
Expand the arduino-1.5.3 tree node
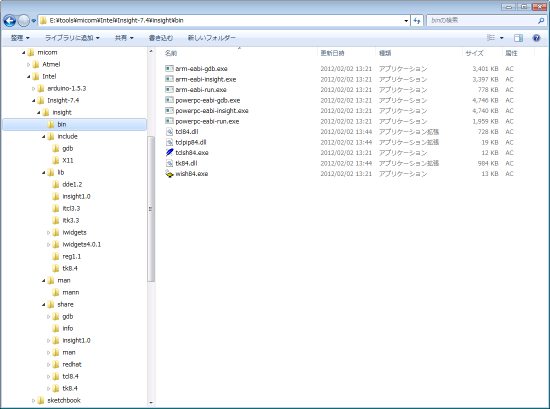(x=34, y=89)
